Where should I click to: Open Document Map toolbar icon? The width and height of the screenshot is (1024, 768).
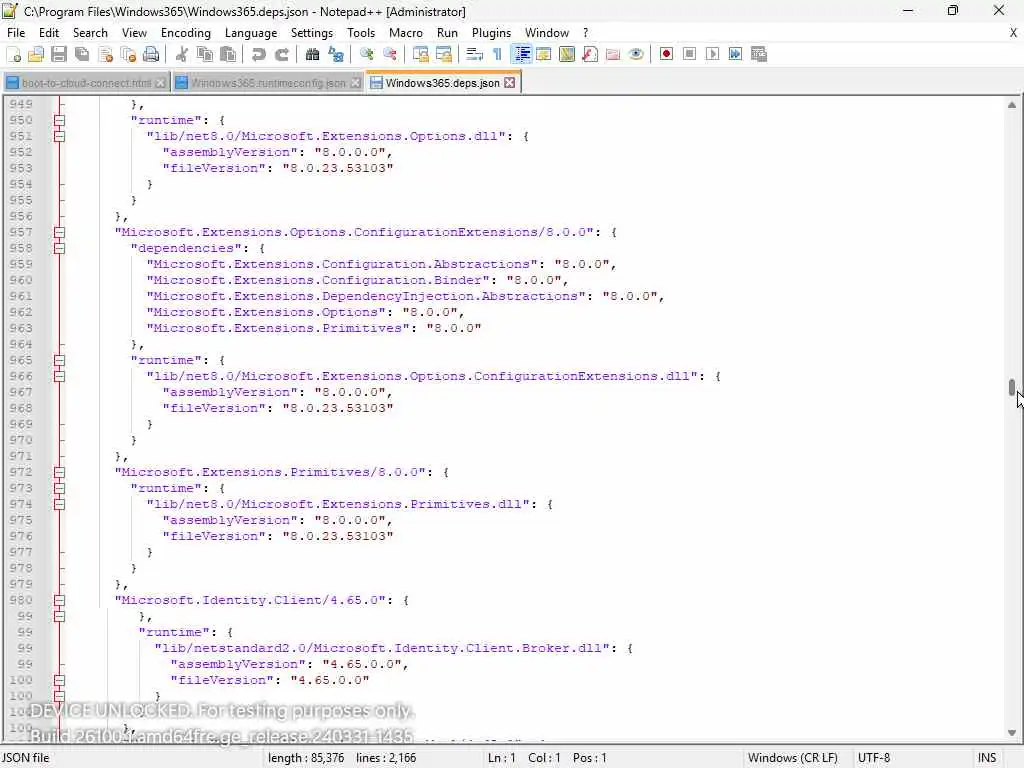pyautogui.click(x=567, y=54)
